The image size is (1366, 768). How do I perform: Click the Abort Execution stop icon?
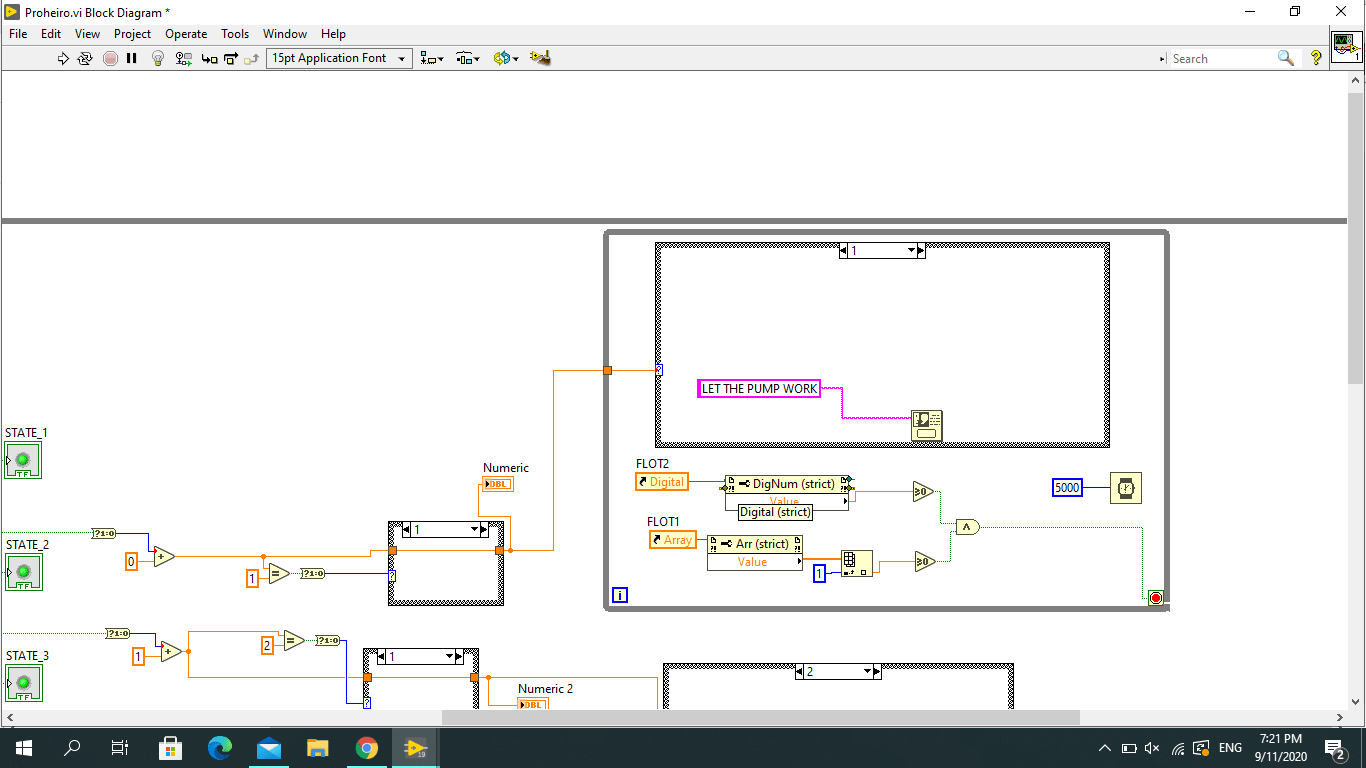[x=110, y=58]
